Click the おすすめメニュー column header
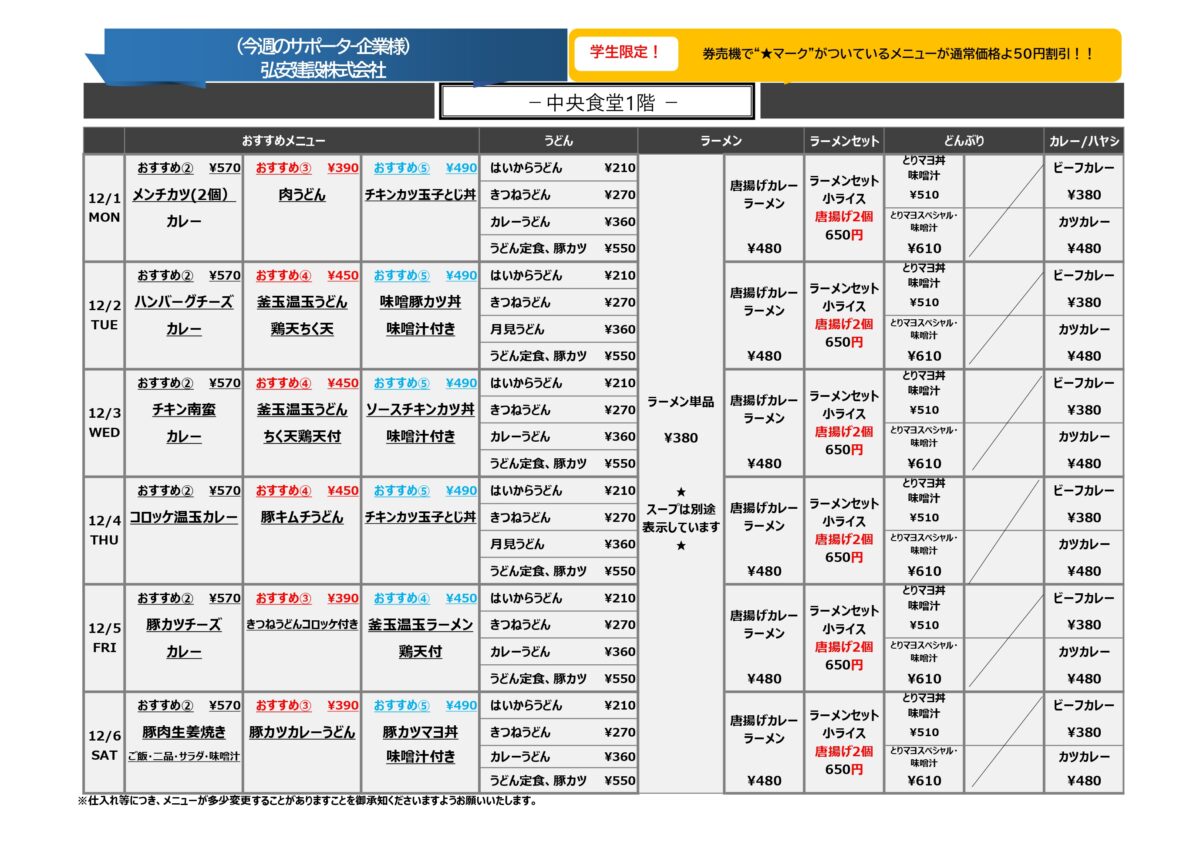Screen dimensions: 1200x849 (283, 141)
